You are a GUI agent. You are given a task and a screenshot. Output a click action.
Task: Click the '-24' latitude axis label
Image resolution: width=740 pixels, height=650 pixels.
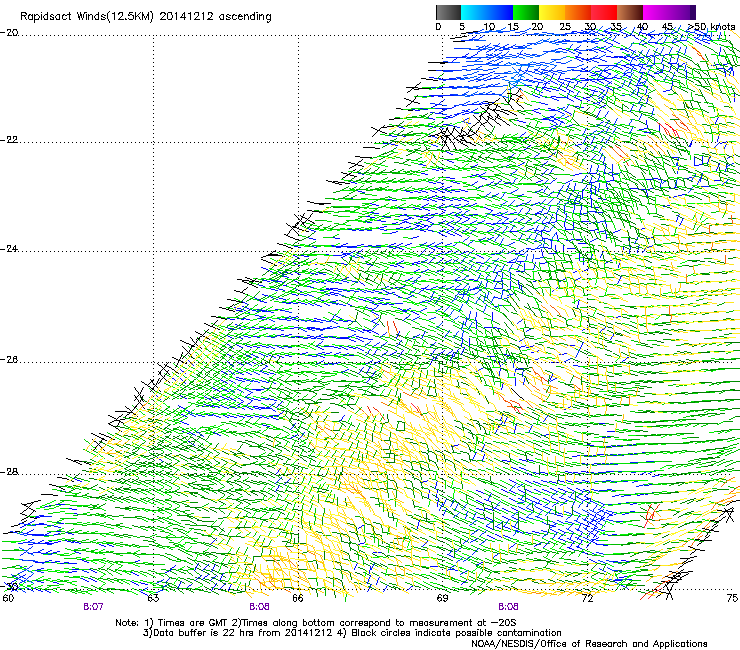point(9,248)
